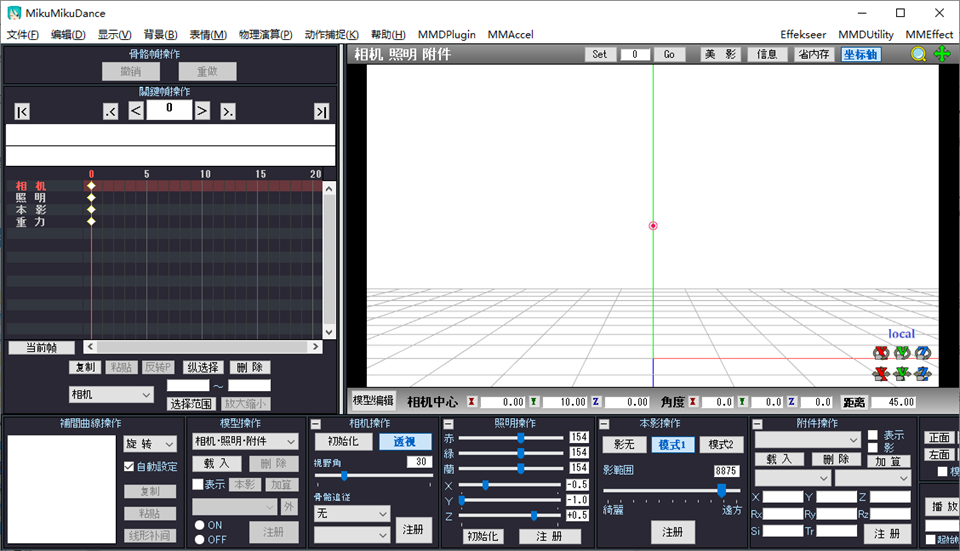This screenshot has height=551, width=960.
Task: Open the Effekseer menu
Action: tap(803, 35)
